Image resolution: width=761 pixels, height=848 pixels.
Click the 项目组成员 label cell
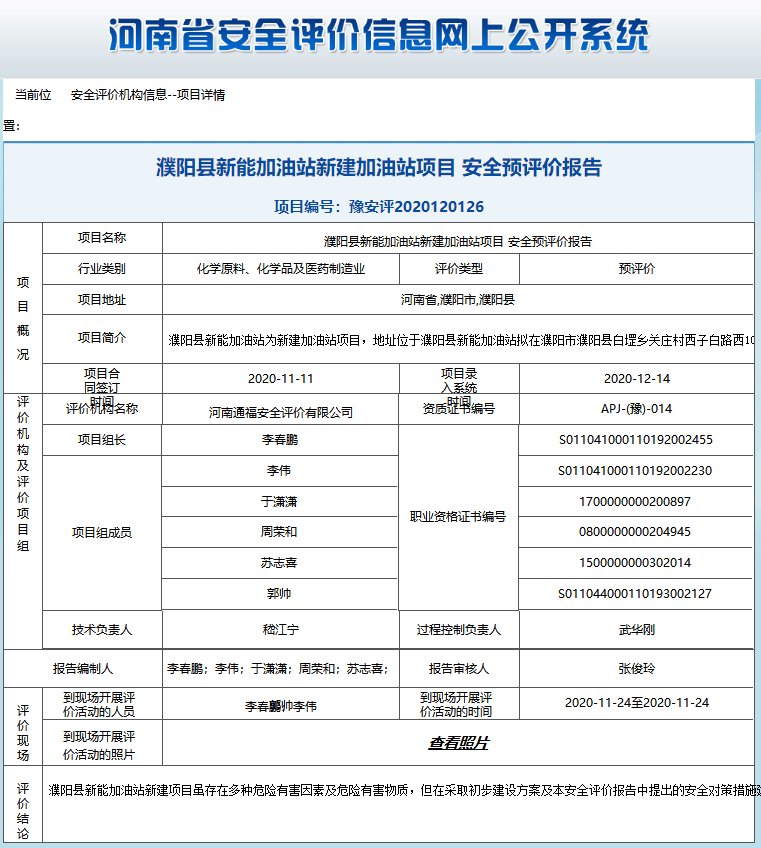coord(102,533)
